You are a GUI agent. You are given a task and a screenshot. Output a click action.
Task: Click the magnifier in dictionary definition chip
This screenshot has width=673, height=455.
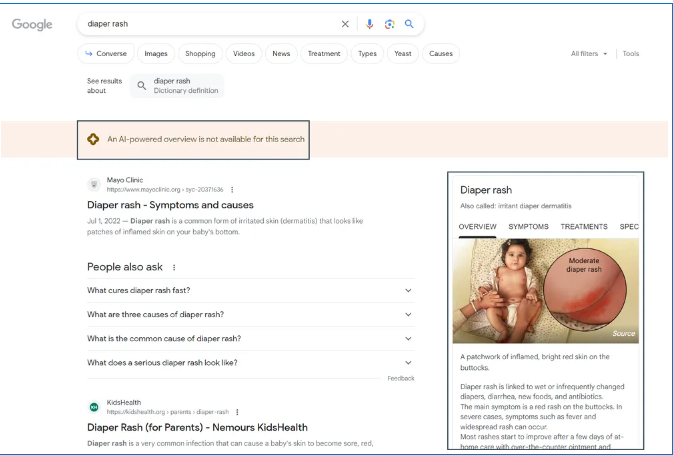142,85
